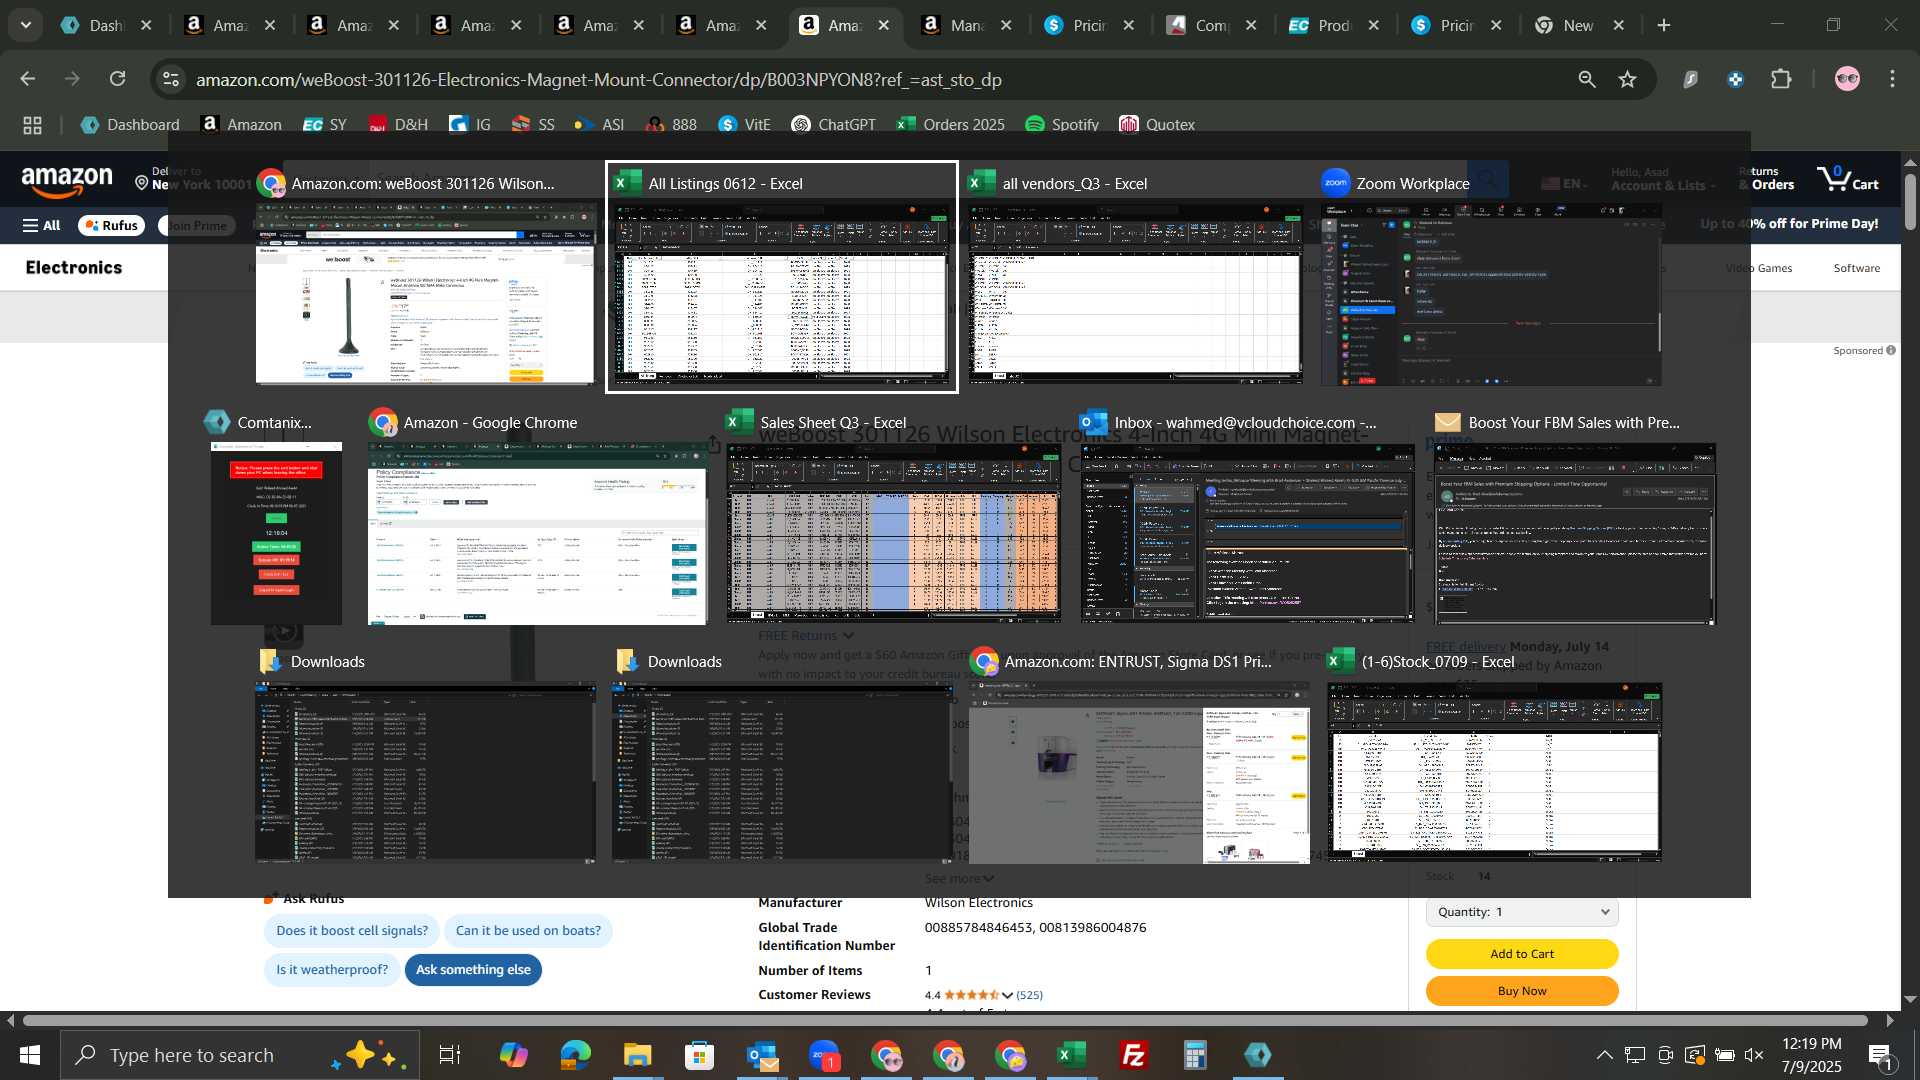Click the Amazon logo
This screenshot has height=1080, width=1920.
pos(68,183)
